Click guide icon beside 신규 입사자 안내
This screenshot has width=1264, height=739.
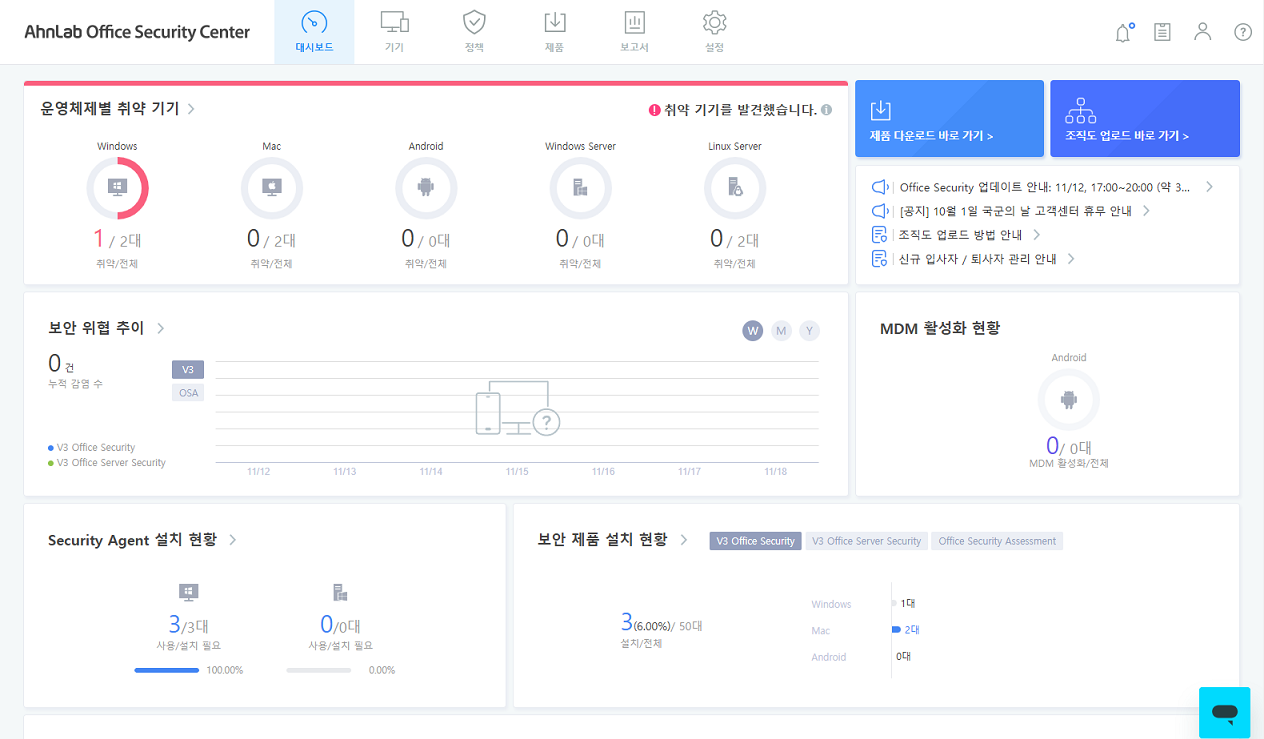(x=880, y=259)
